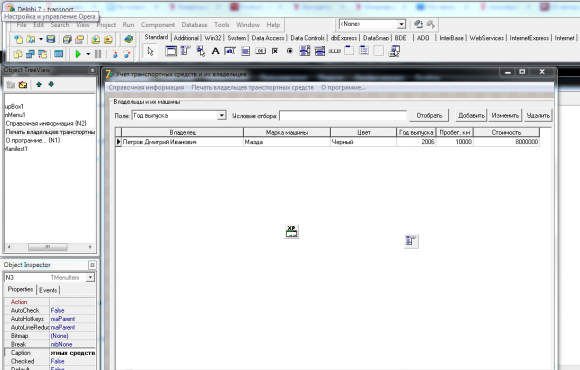
Task: Switch to the Data Access palette tab
Action: tap(268, 38)
